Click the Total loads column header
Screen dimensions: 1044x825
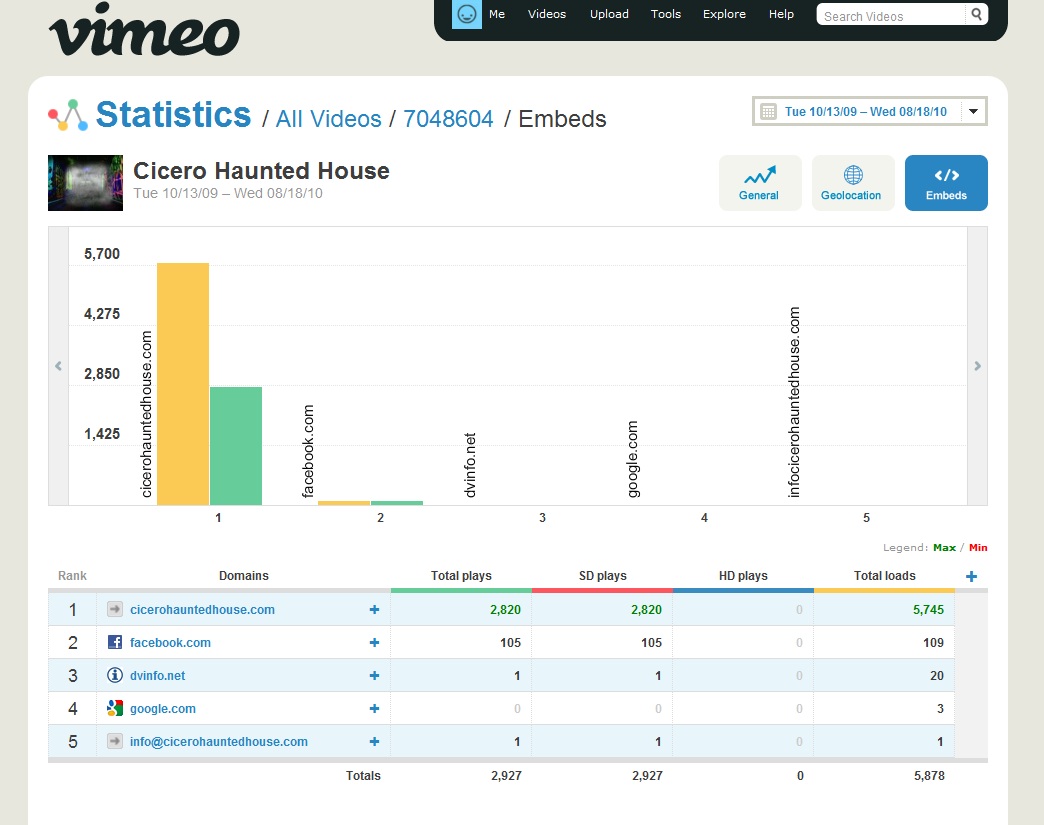tap(884, 575)
